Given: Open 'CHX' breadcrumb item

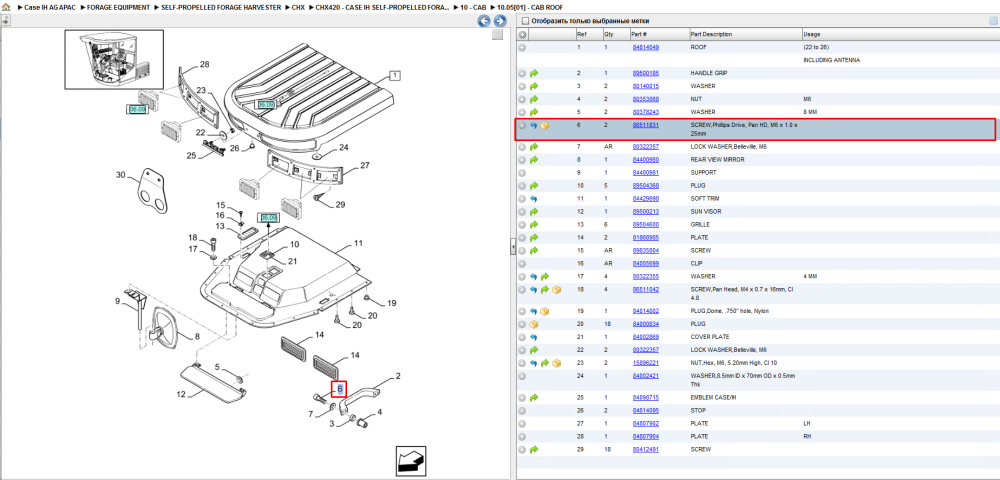Looking at the screenshot, I should click(298, 8).
